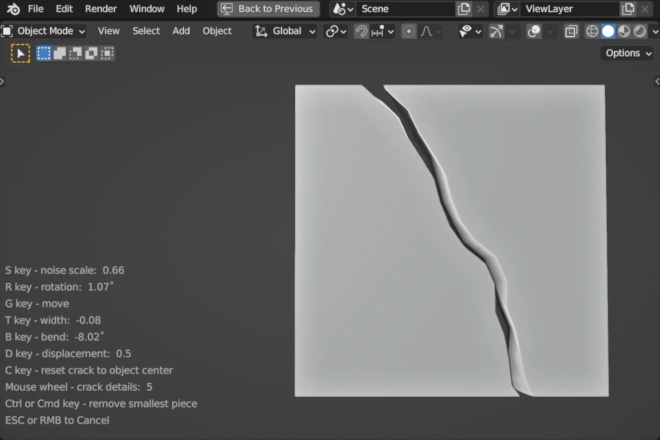Open the pivot point dropdown
This screenshot has width=660, height=440.
click(336, 31)
